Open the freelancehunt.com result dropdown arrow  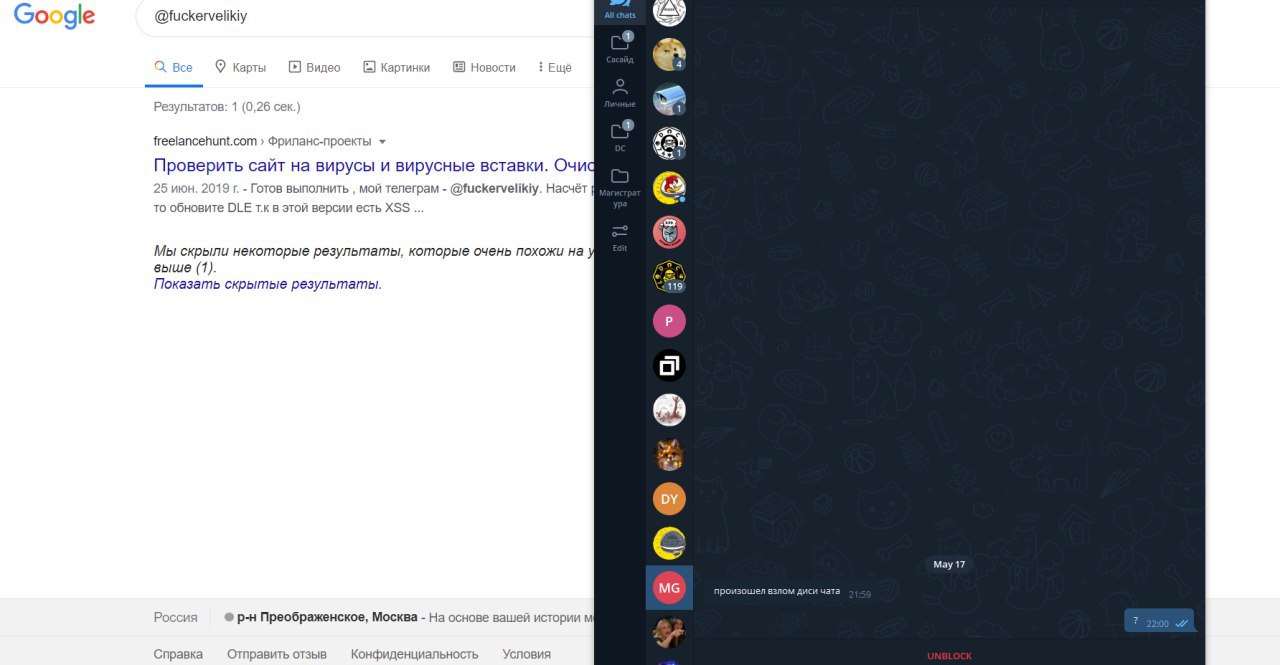382,142
